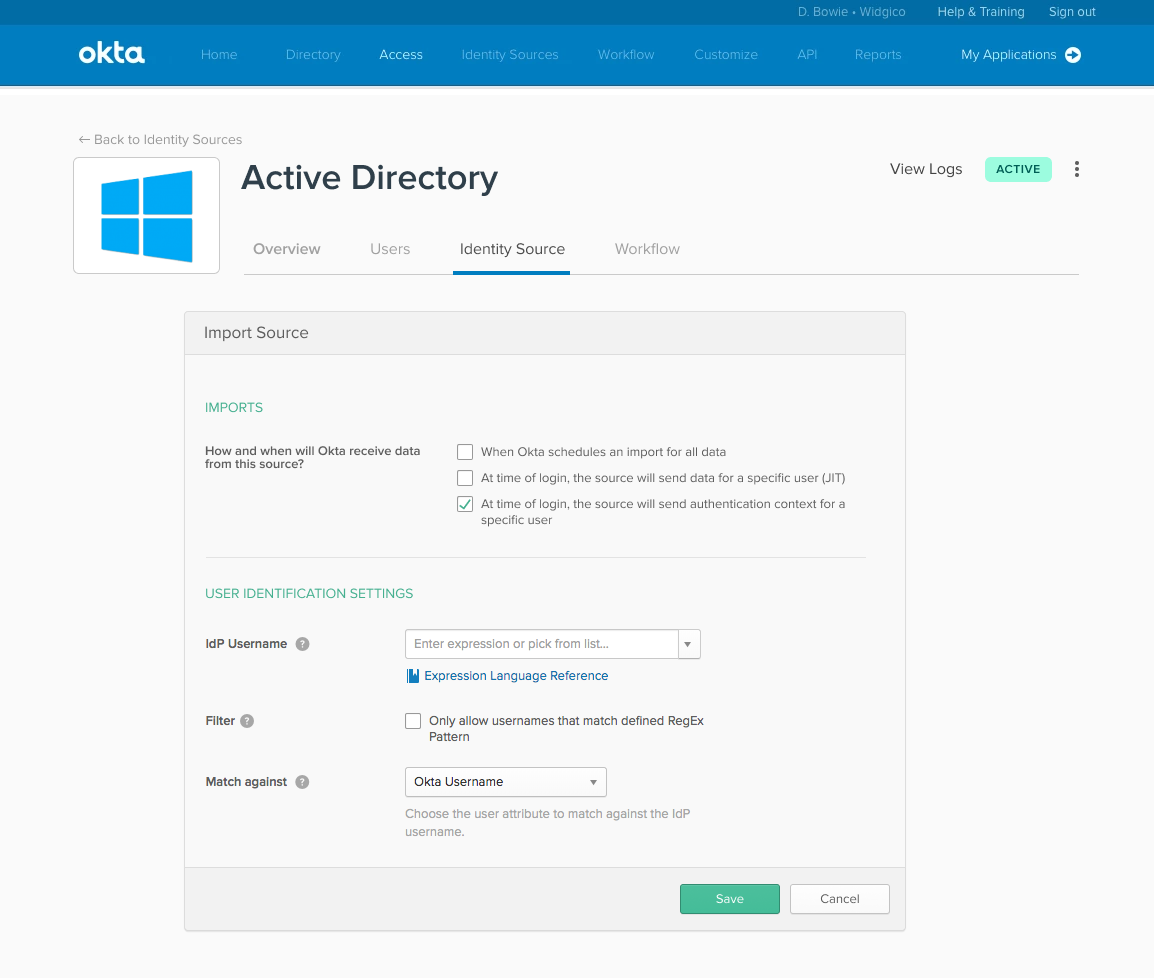Check the JIT login data option

click(x=464, y=478)
